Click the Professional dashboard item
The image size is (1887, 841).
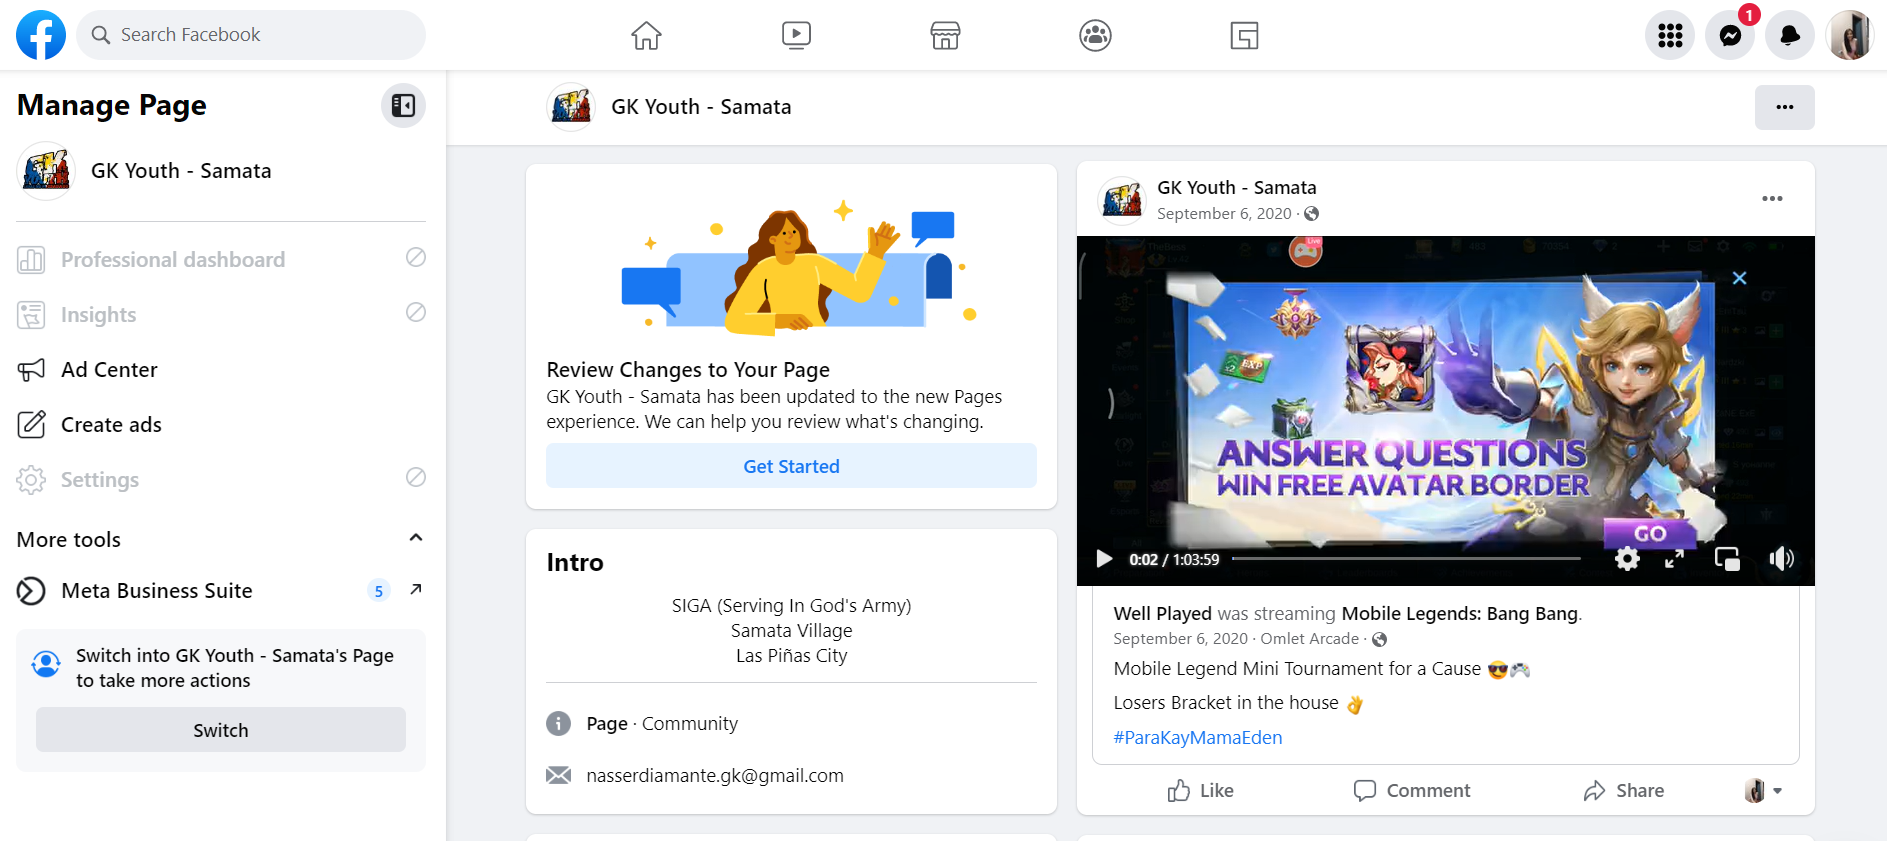tap(221, 260)
